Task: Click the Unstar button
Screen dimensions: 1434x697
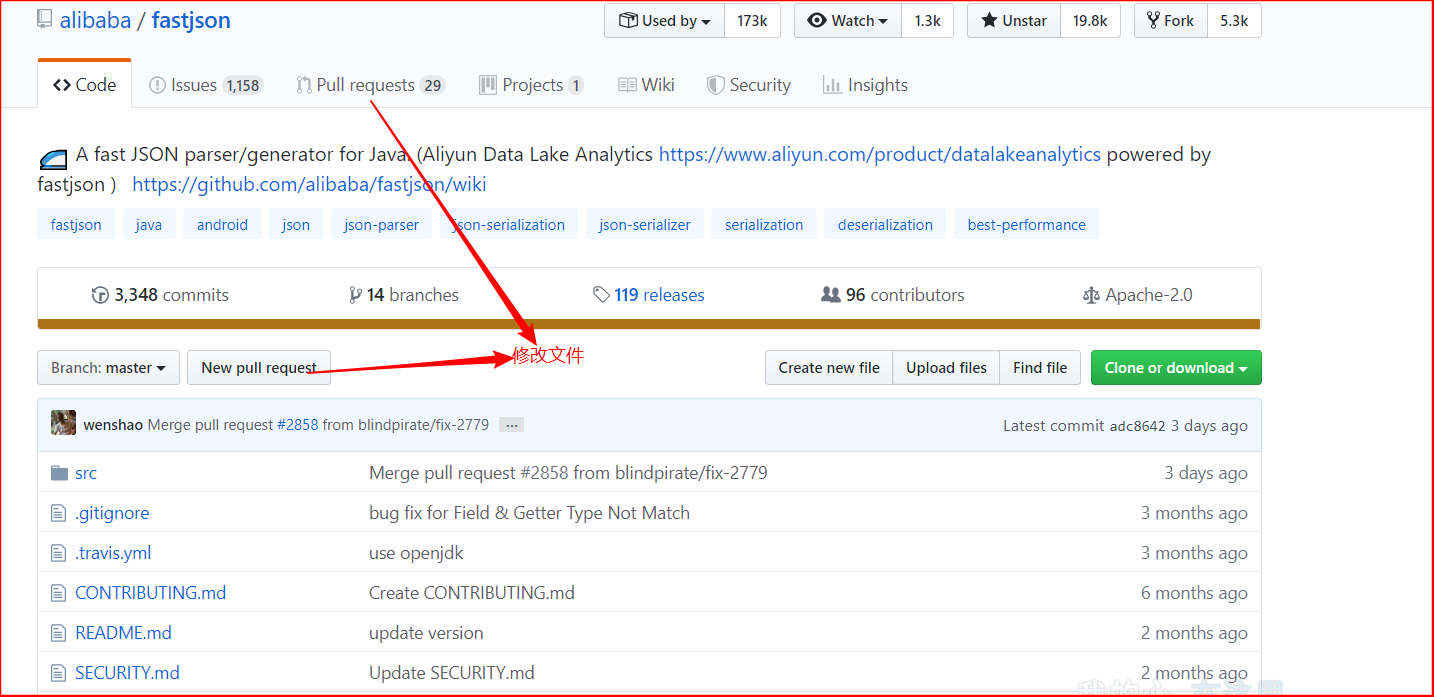Action: coord(1014,21)
